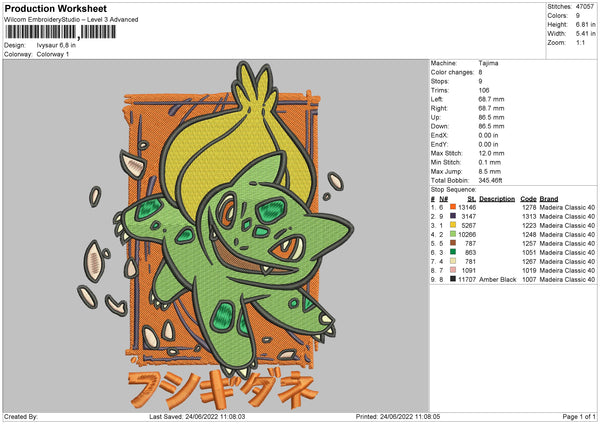Viewport: 600px width, 424px height.
Task: Click 'Printed: 24/06/2022 11:08:05'
Action: click(398, 416)
